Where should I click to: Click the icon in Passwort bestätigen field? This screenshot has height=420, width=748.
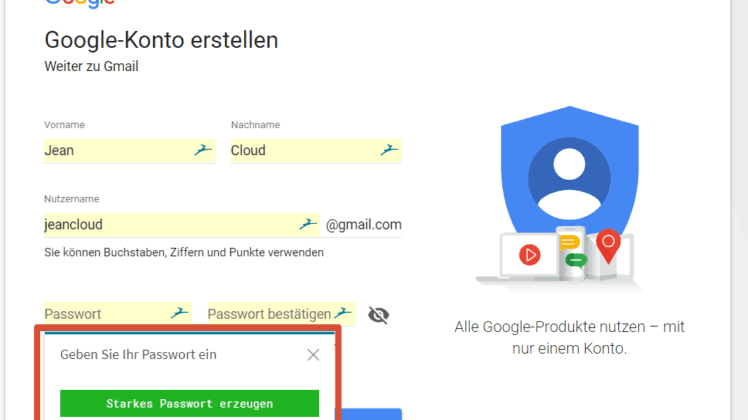343,313
